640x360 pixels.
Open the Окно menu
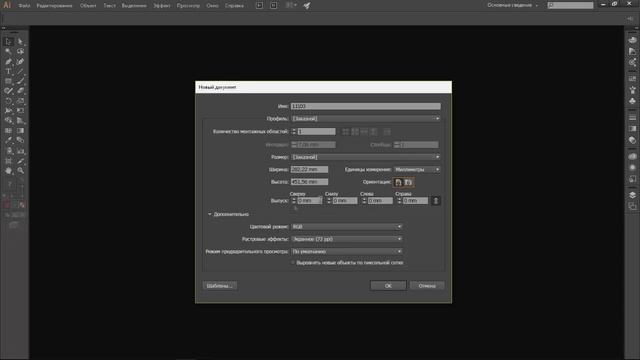click(212, 6)
